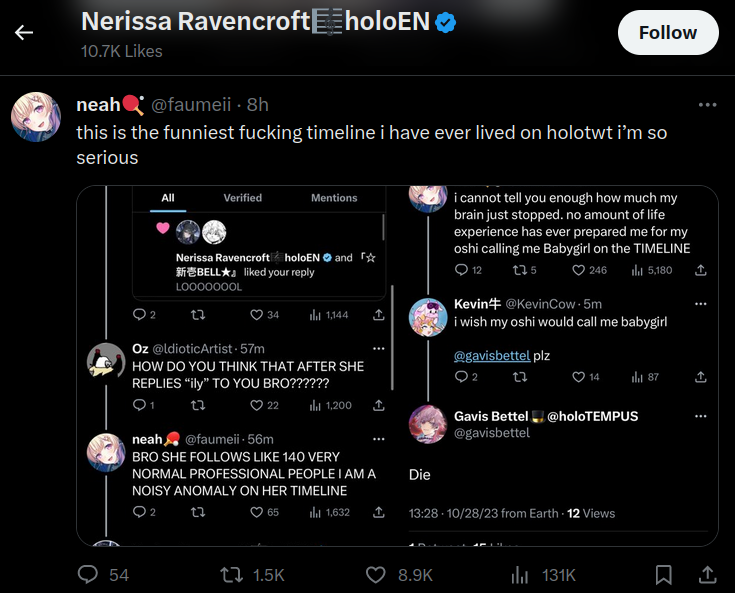Go back using the left arrow

tap(24, 33)
